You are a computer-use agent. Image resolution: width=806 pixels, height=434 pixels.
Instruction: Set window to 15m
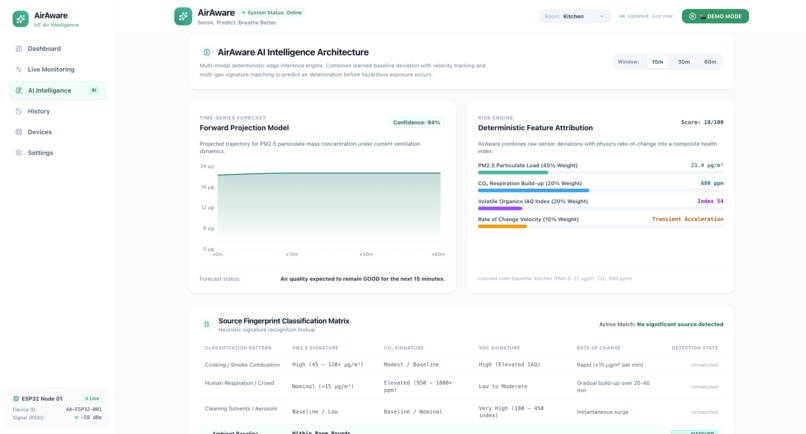point(657,62)
